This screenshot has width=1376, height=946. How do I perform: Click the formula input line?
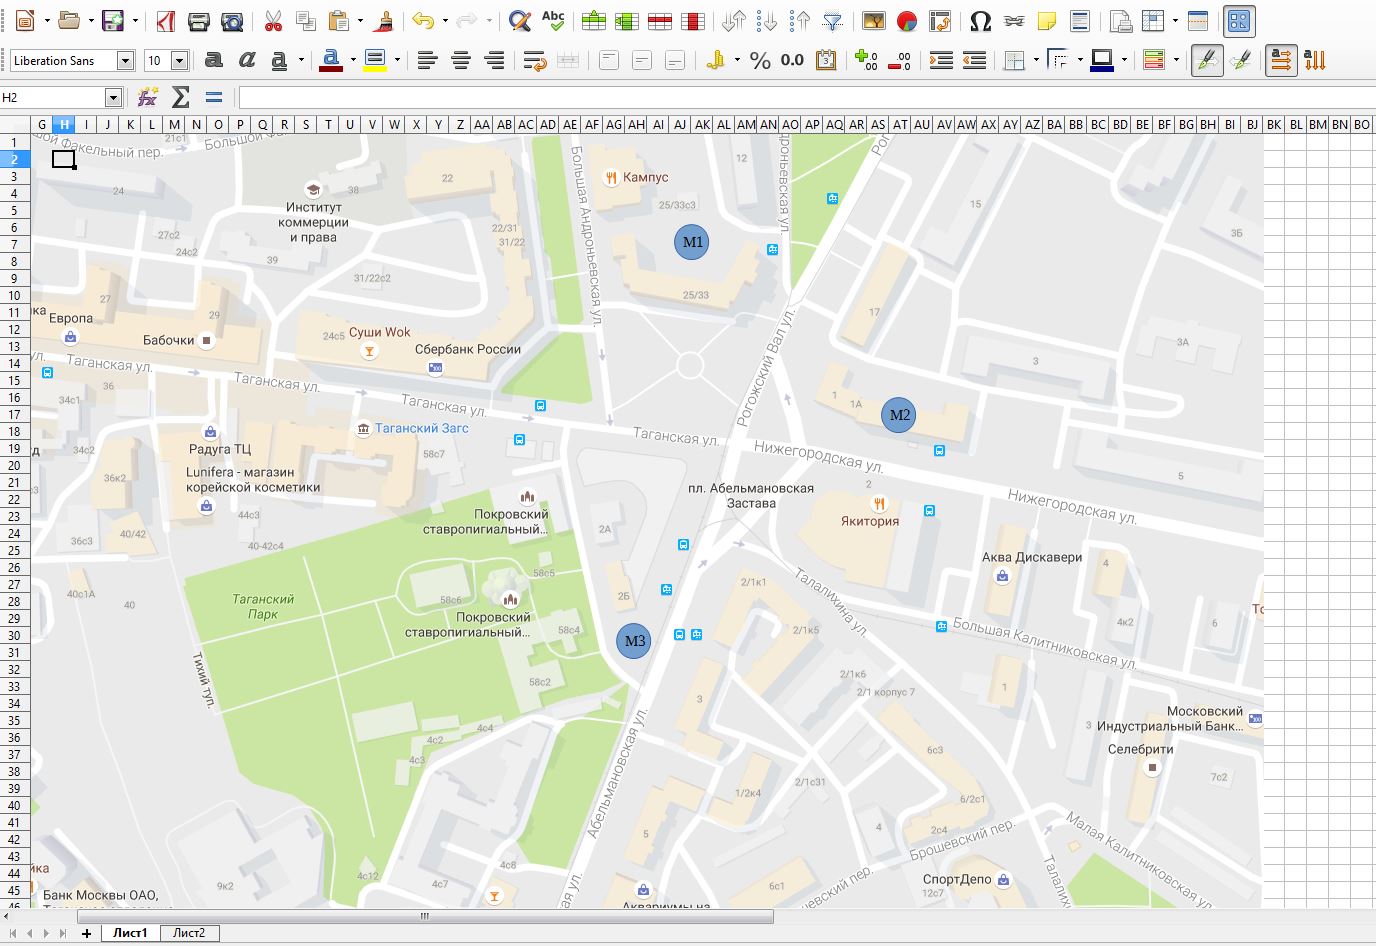[800, 97]
